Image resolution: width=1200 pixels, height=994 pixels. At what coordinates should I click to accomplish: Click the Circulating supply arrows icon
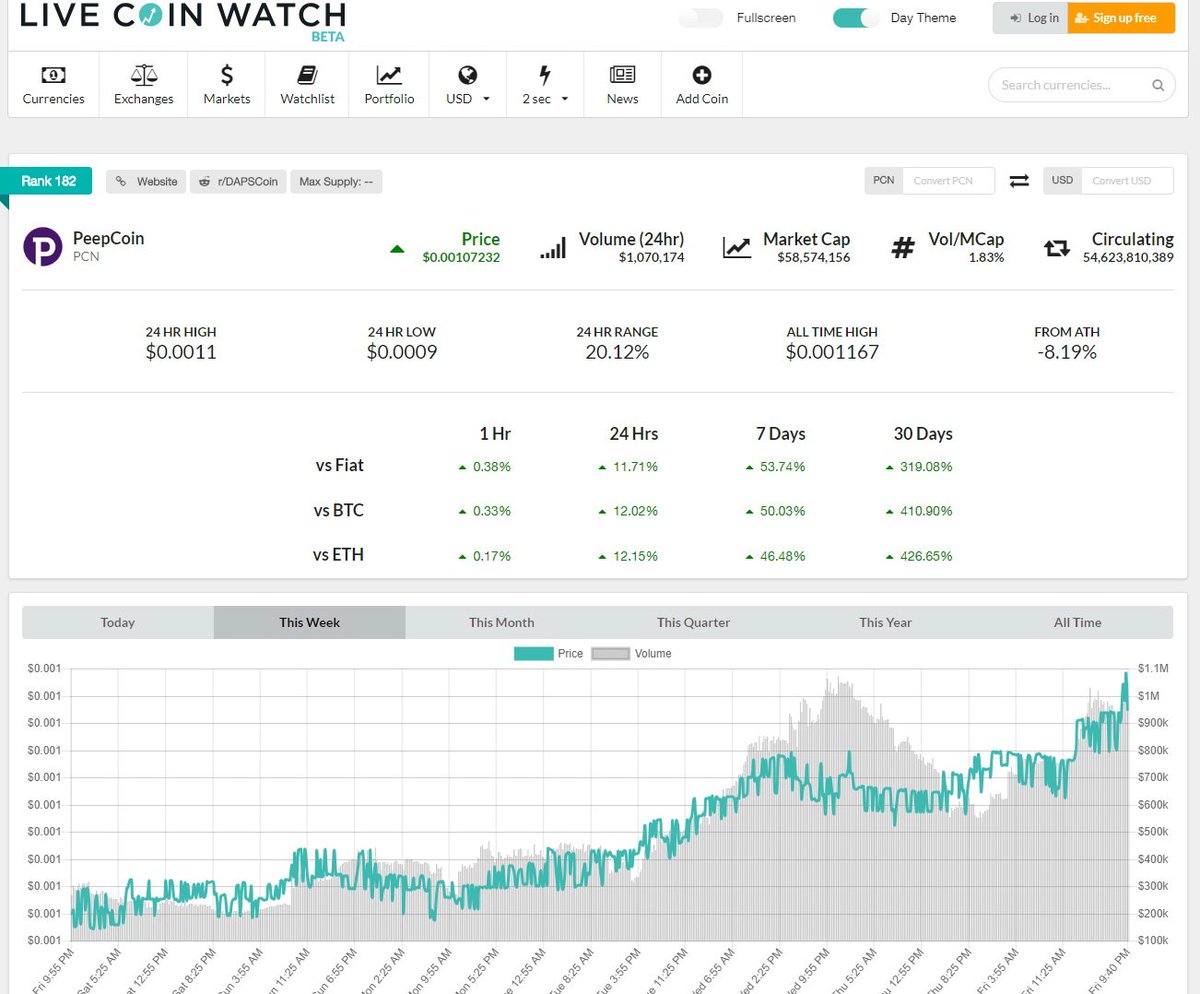coord(1057,248)
